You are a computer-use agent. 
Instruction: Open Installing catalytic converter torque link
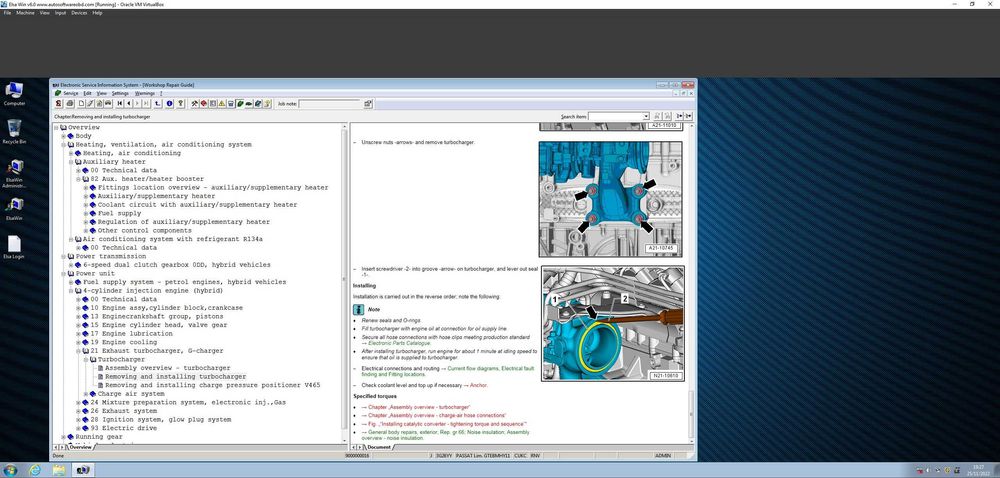click(447, 424)
